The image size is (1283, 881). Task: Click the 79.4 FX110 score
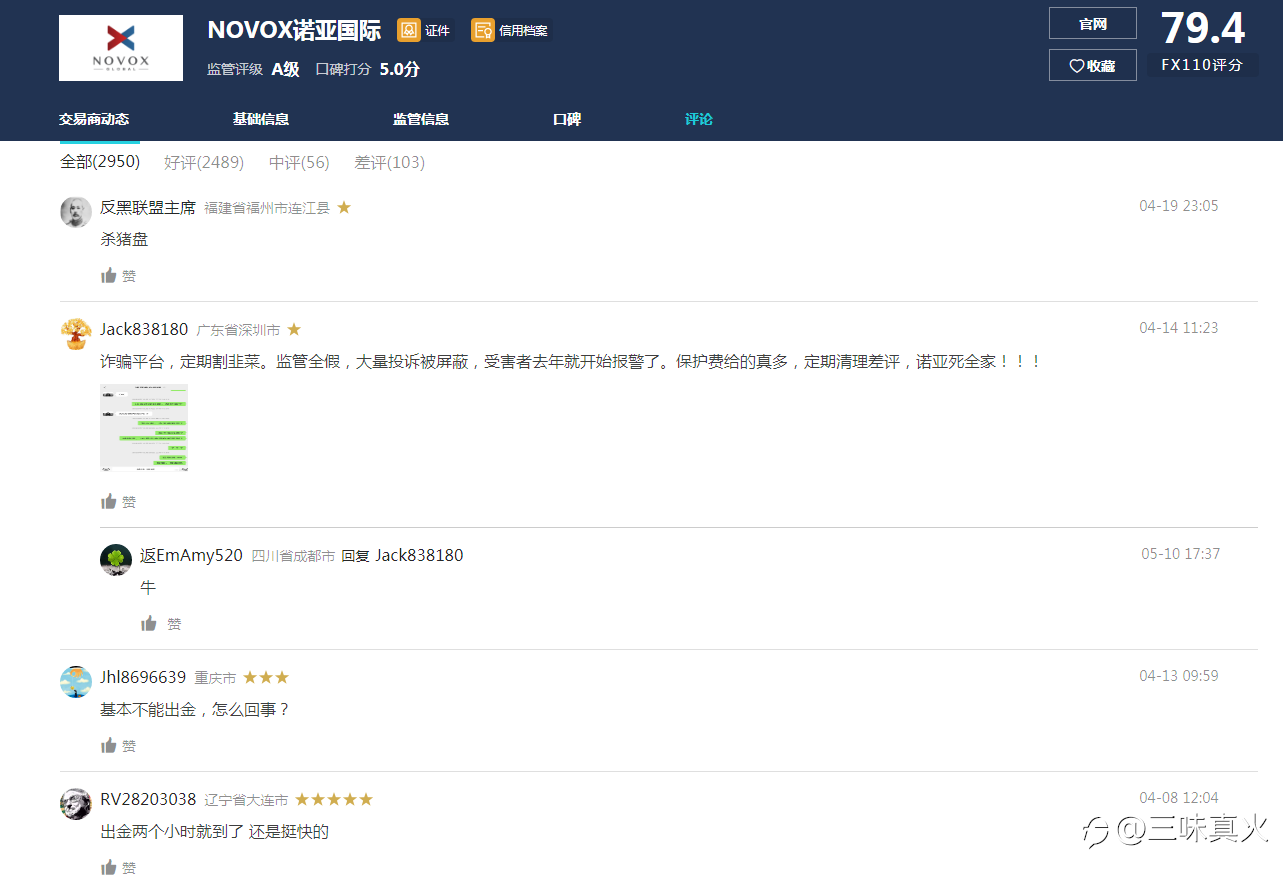coord(1202,28)
